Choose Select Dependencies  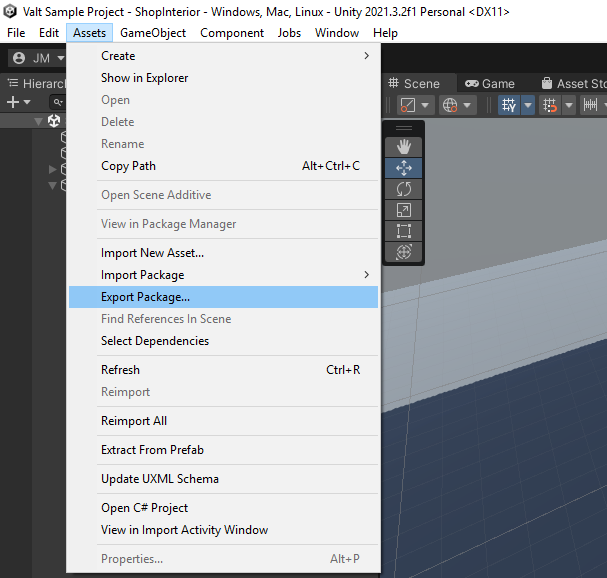tap(223, 341)
